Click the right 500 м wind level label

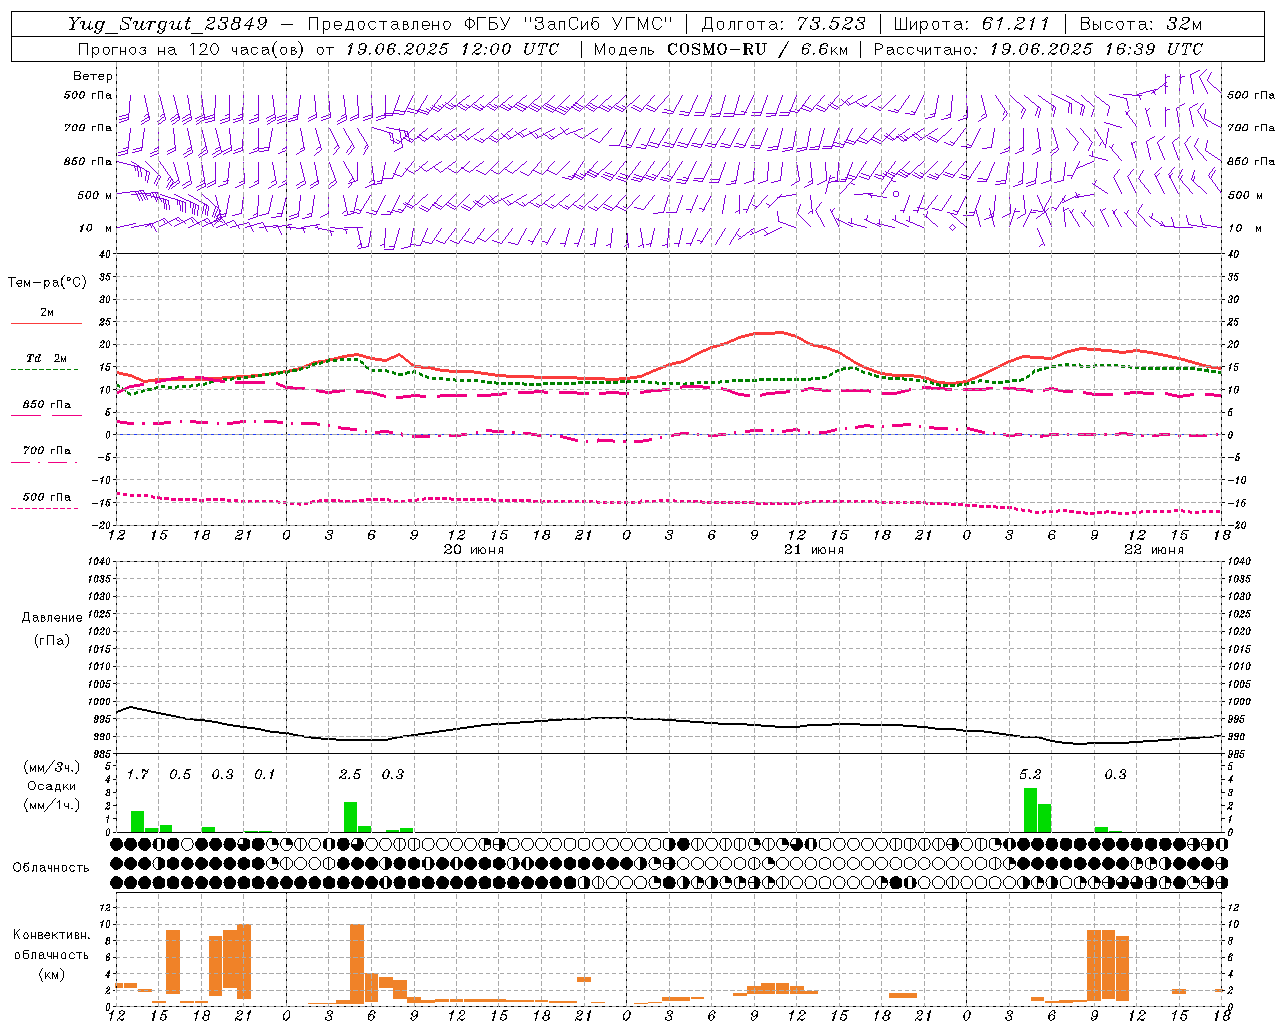tap(1246, 195)
